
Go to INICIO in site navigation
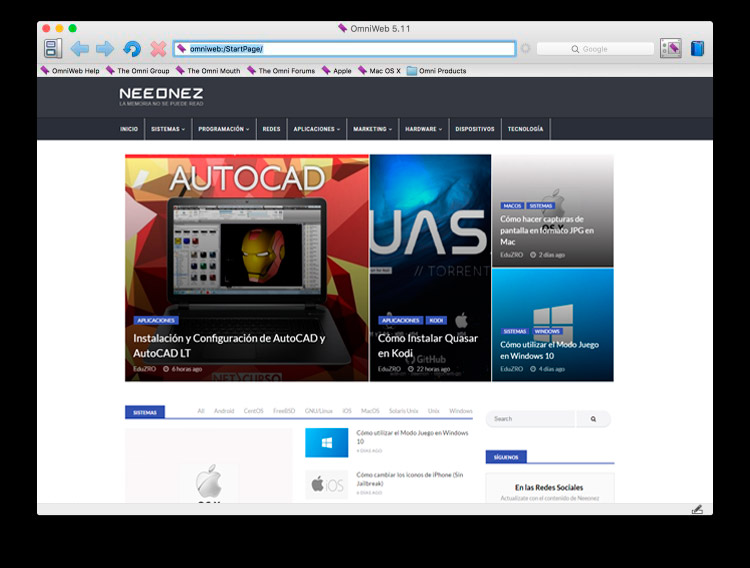(129, 129)
